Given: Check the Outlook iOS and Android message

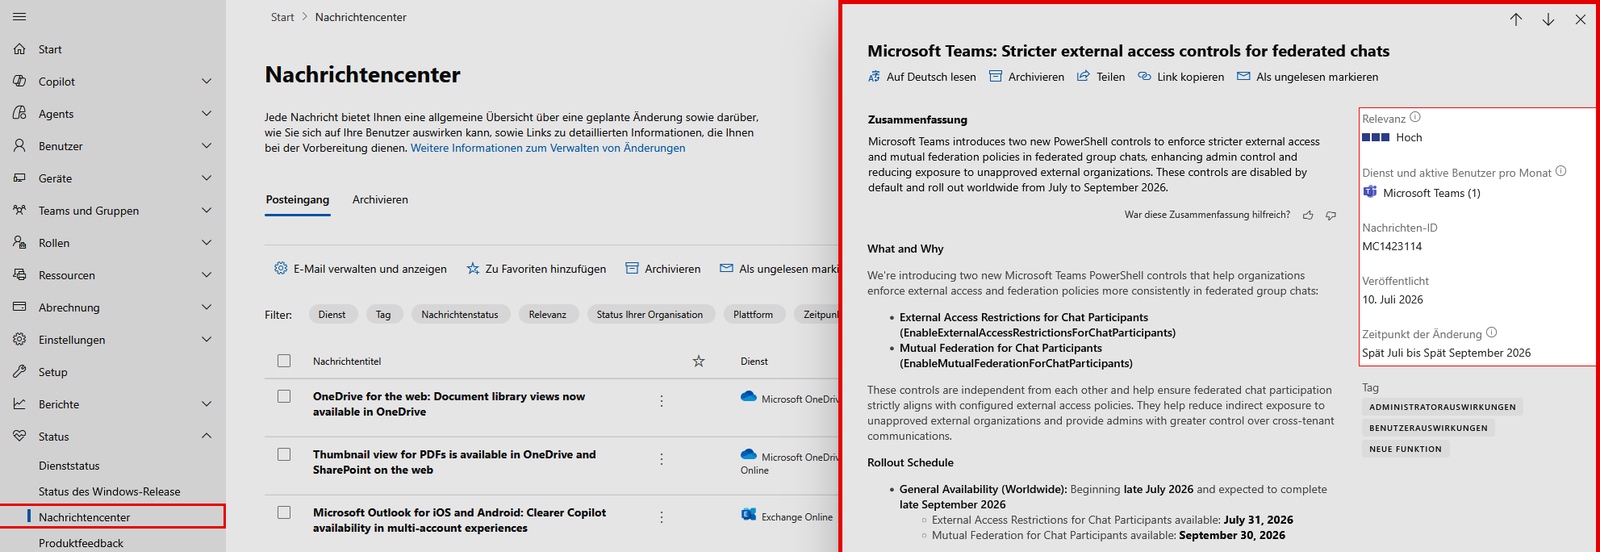Looking at the screenshot, I should click(284, 512).
